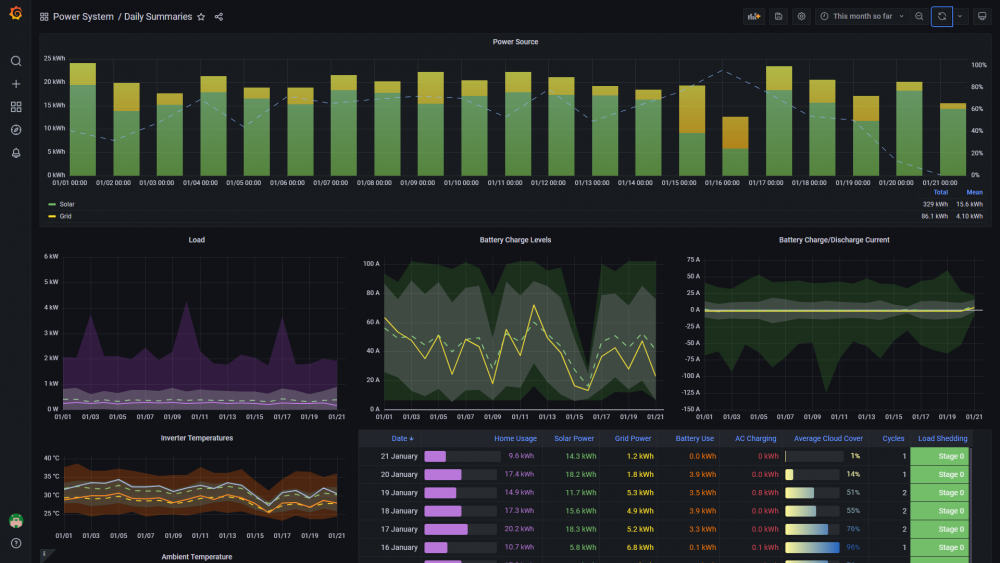Viewport: 1000px width, 563px height.
Task: Save dashboard with the save icon
Action: click(x=778, y=17)
